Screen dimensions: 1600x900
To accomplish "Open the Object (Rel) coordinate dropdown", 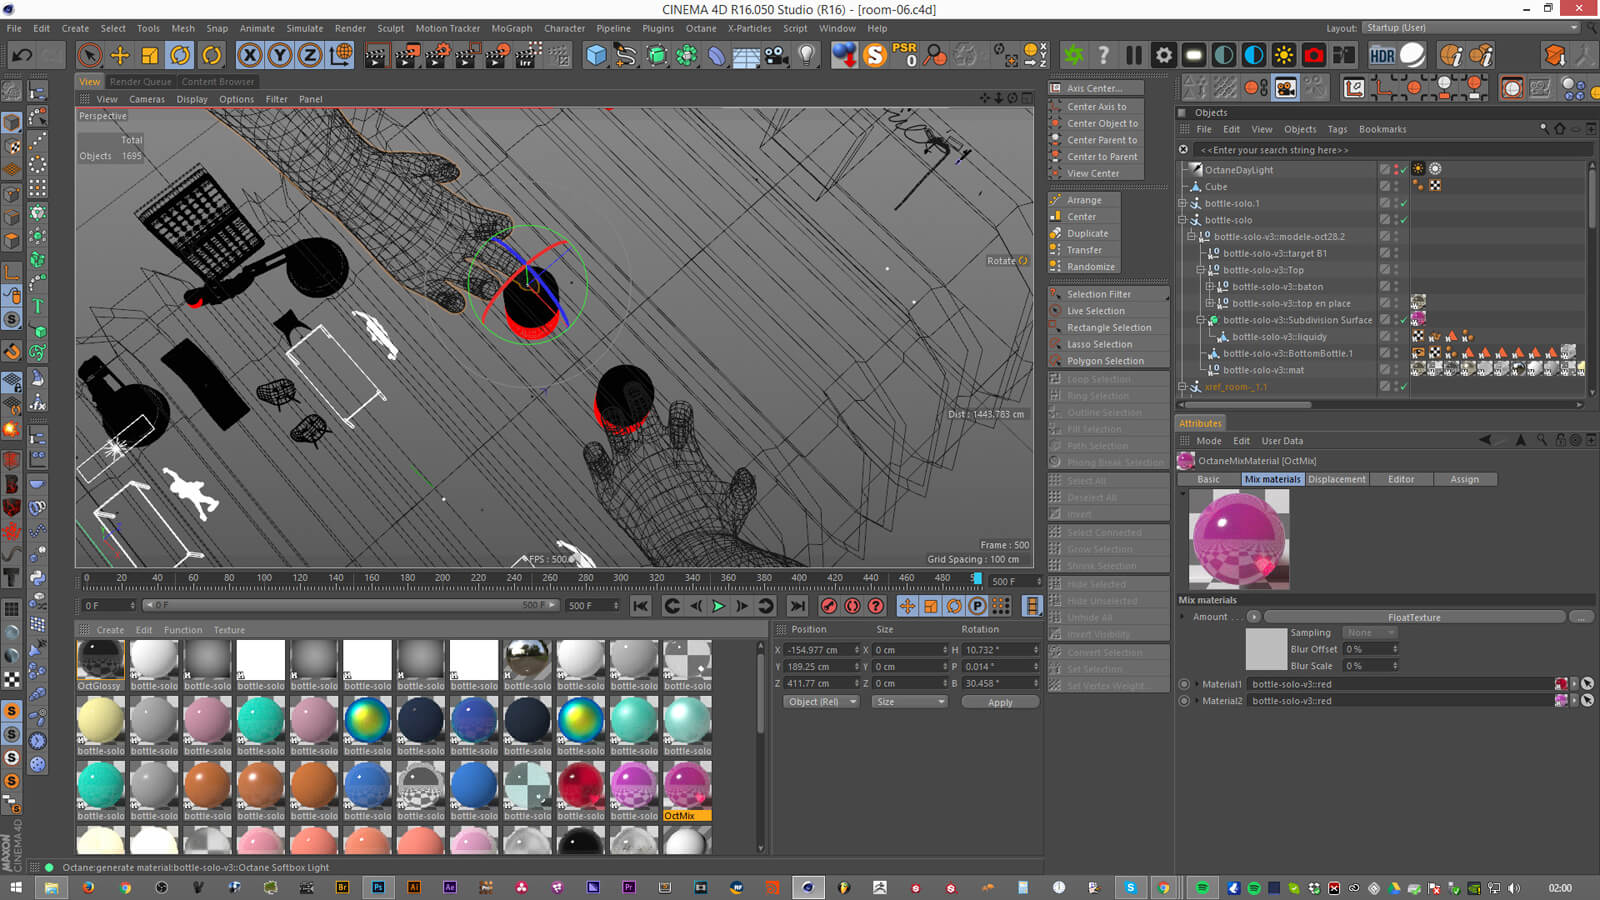I will tap(821, 702).
